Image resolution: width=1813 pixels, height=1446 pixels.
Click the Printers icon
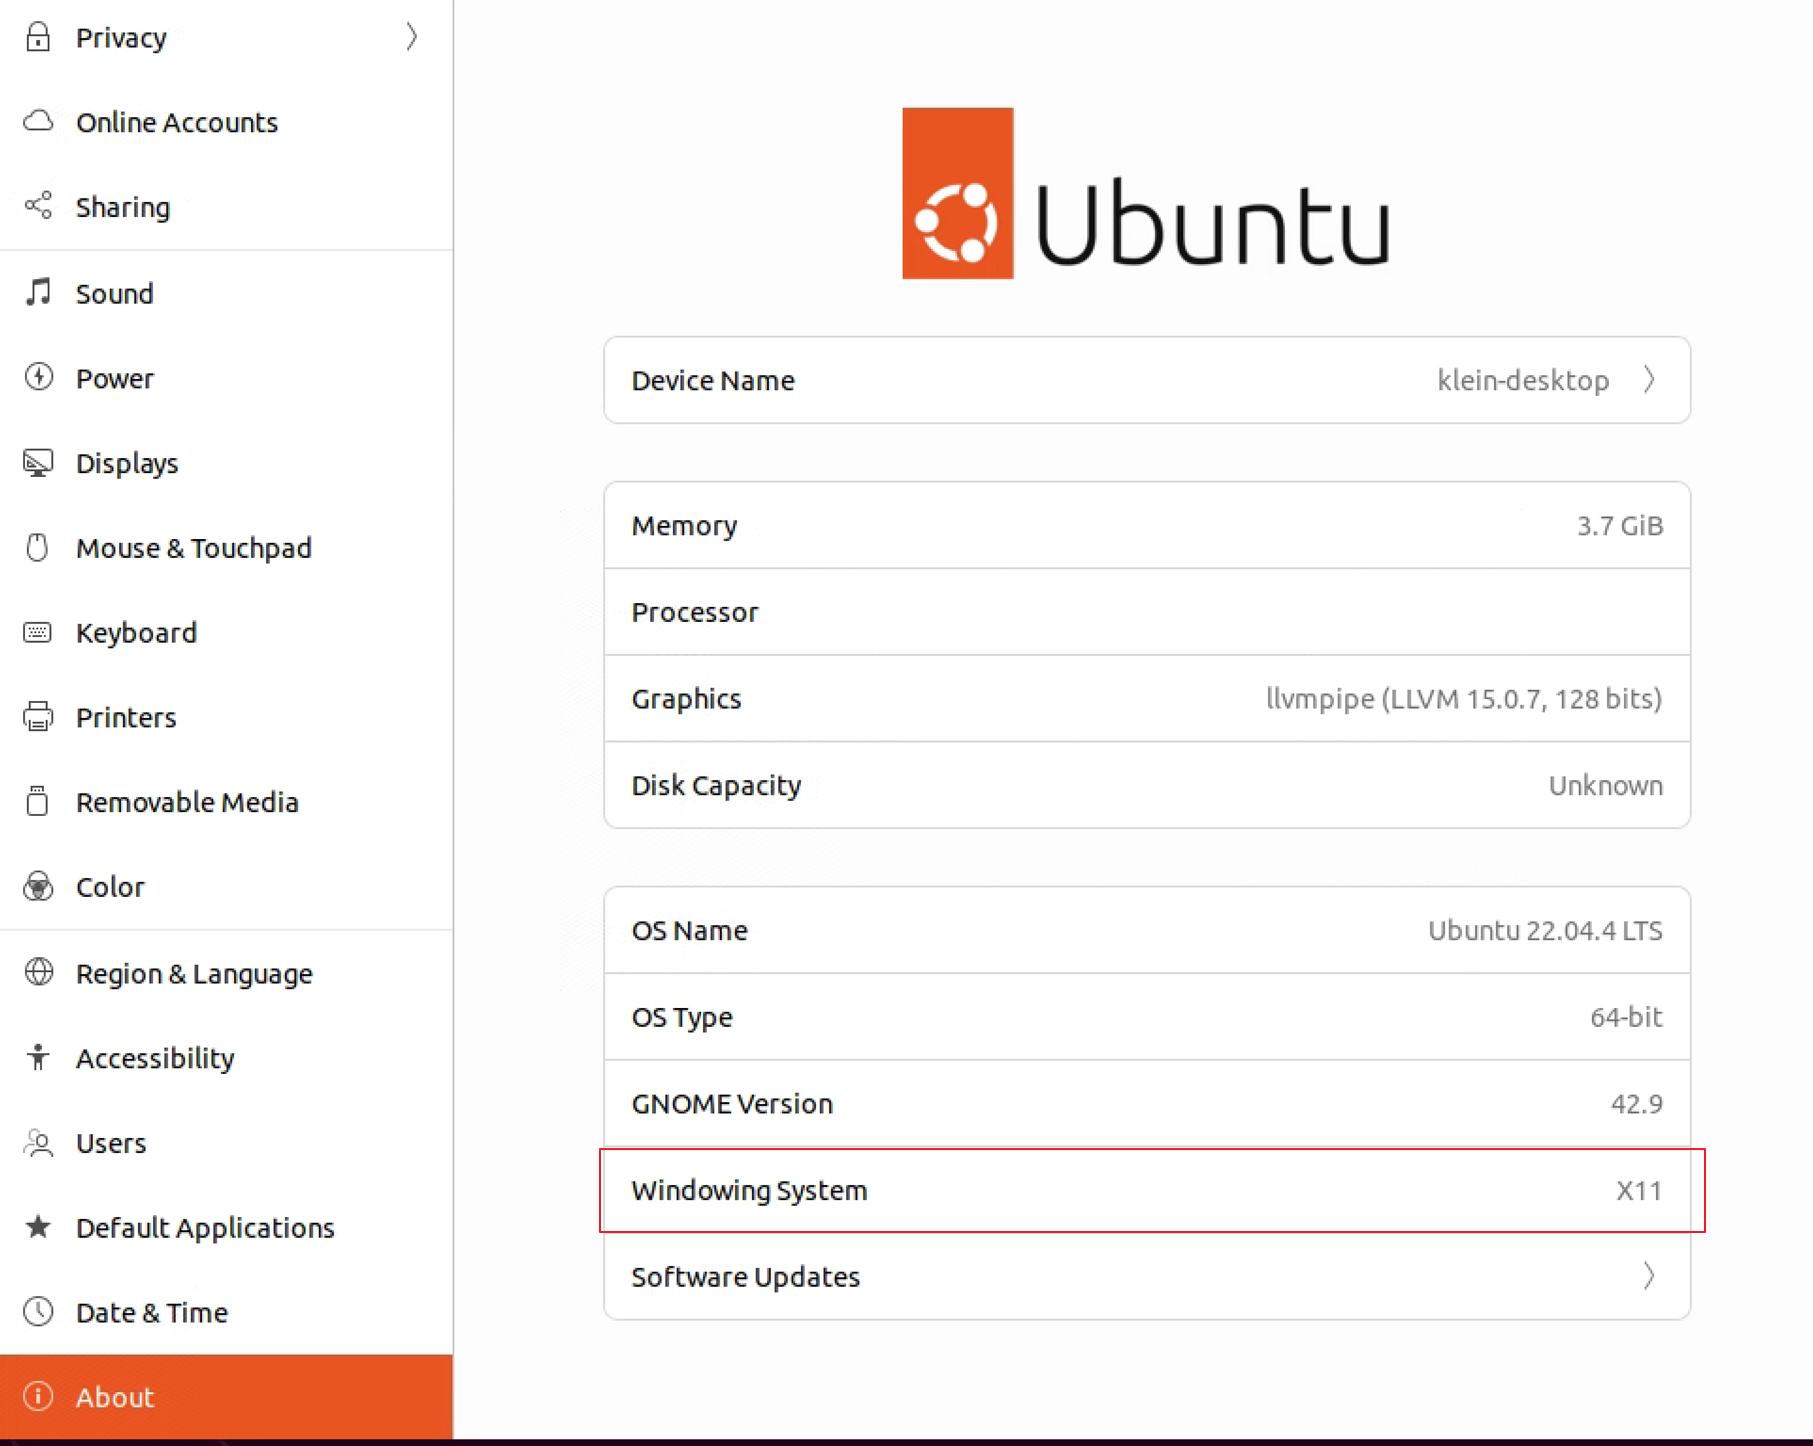[38, 717]
